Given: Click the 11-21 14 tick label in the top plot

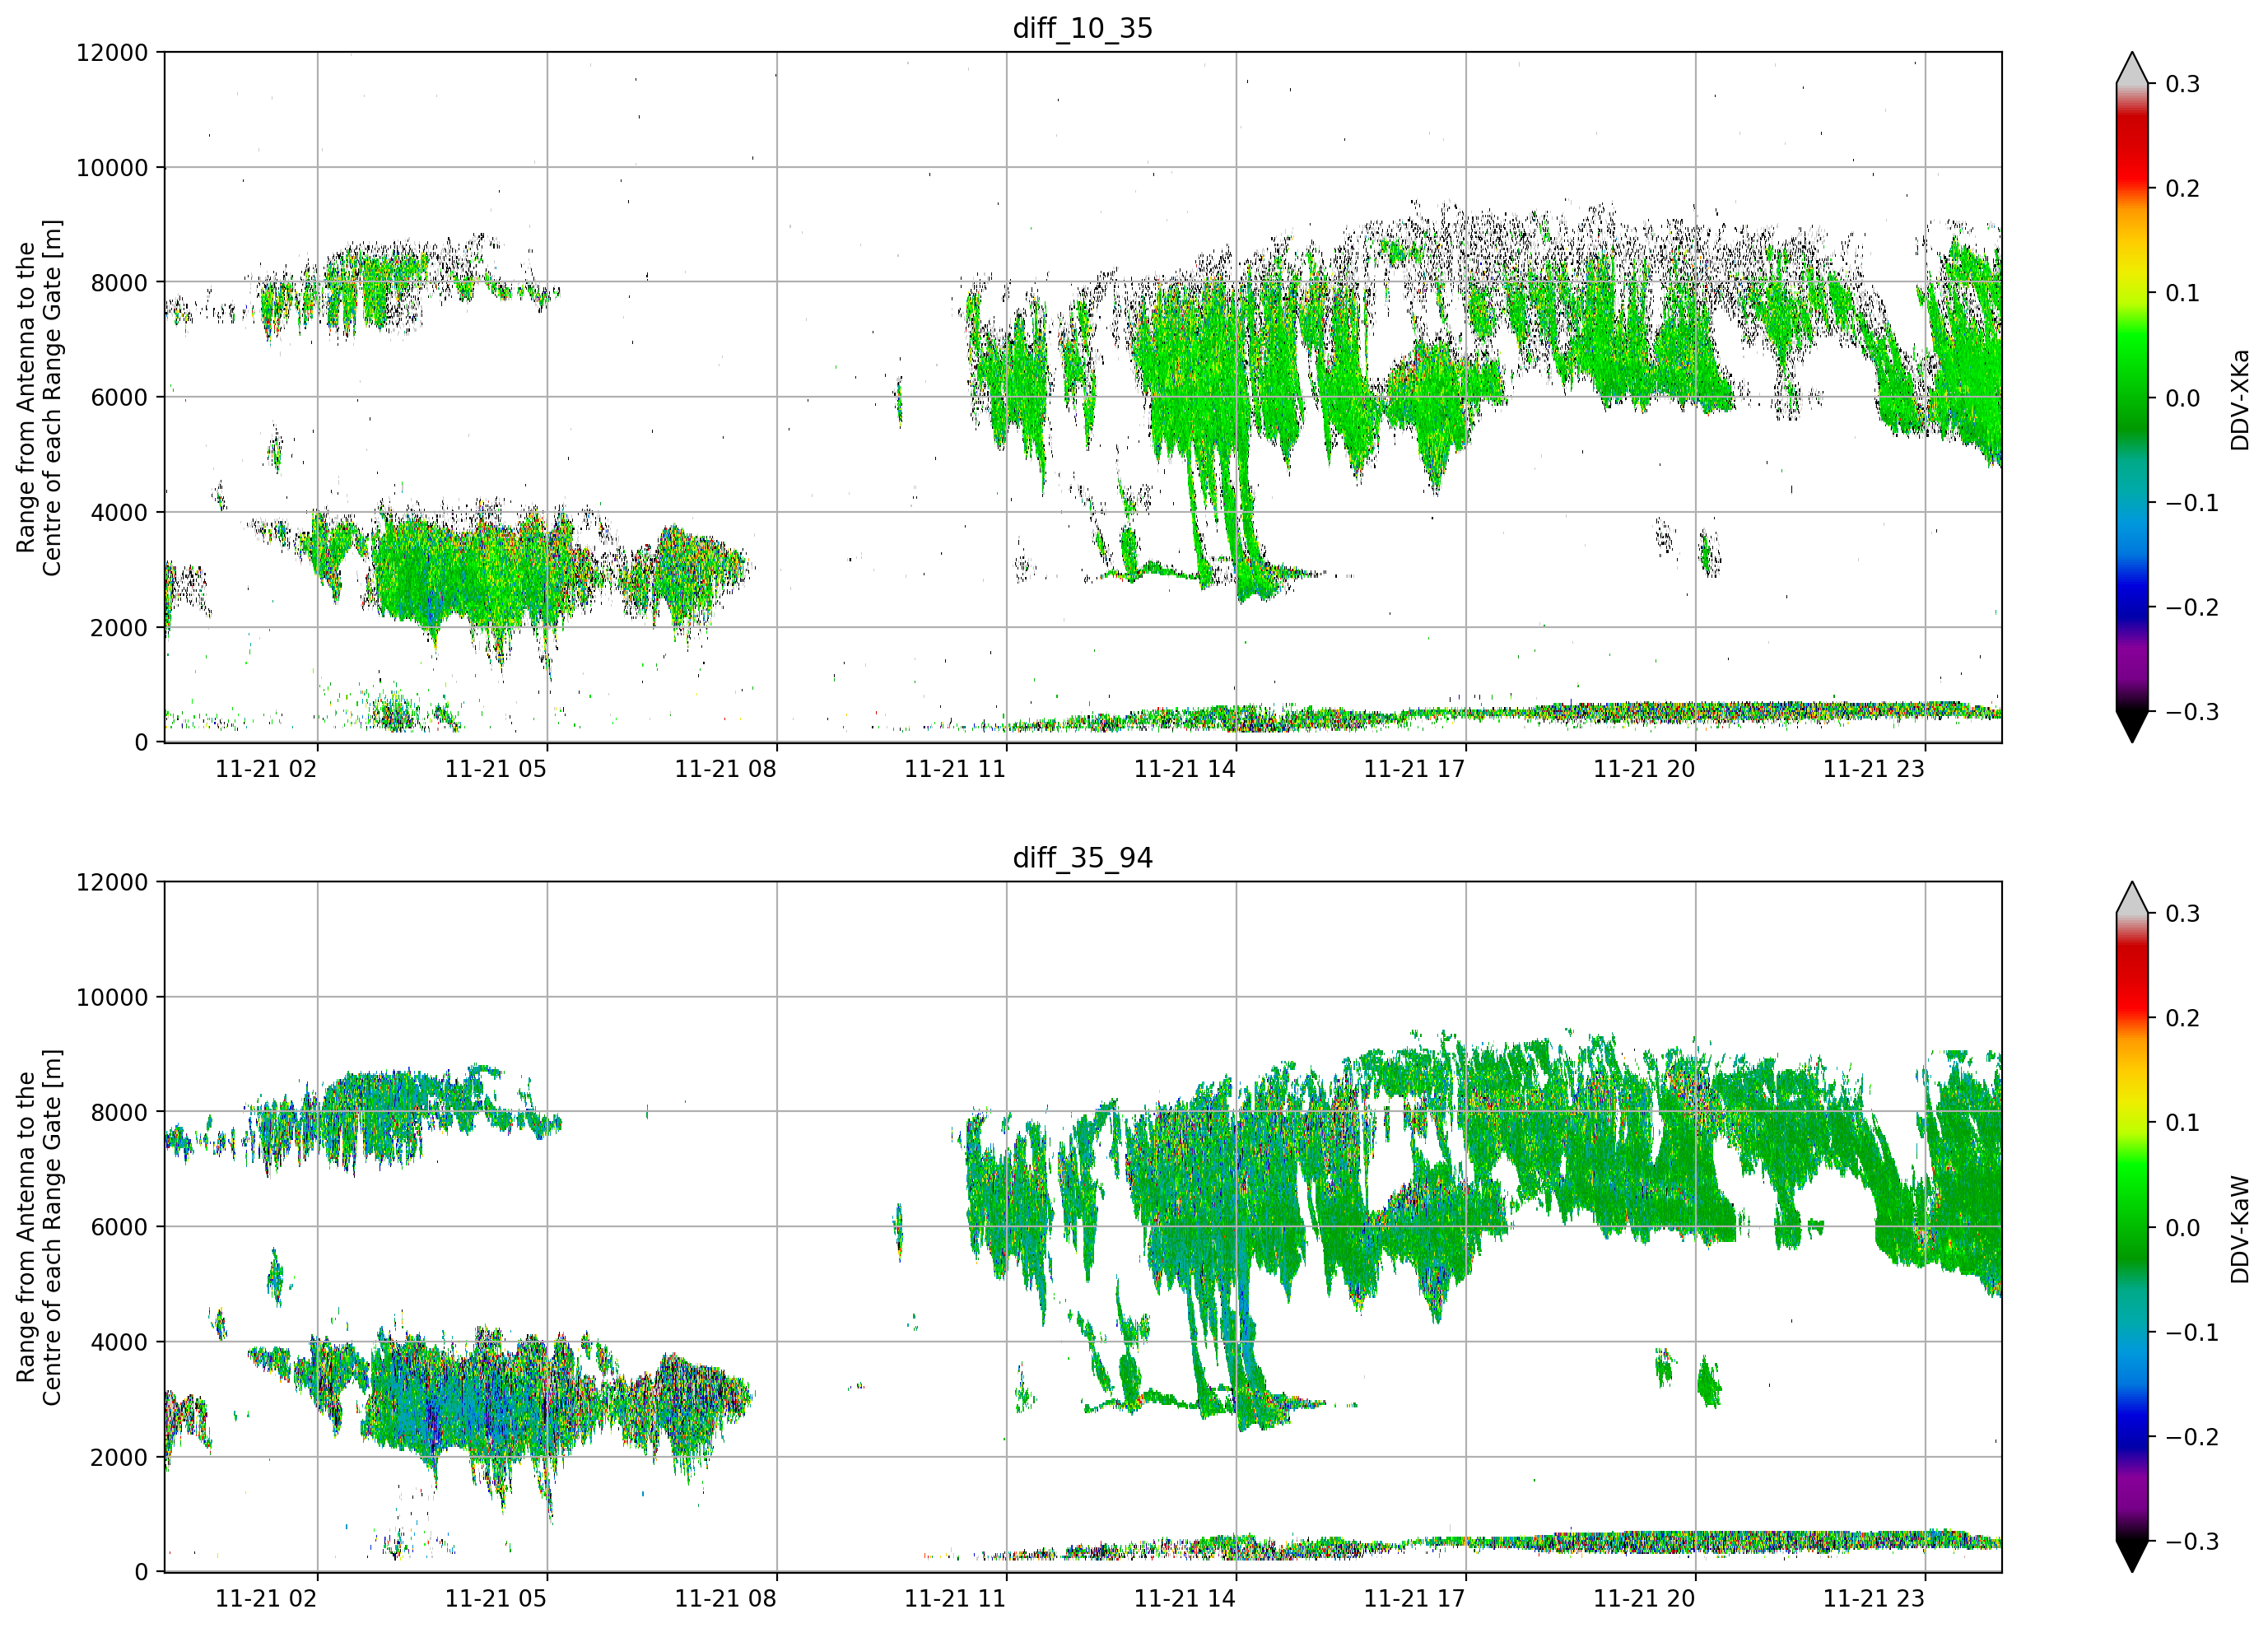Looking at the screenshot, I should coord(1184,769).
